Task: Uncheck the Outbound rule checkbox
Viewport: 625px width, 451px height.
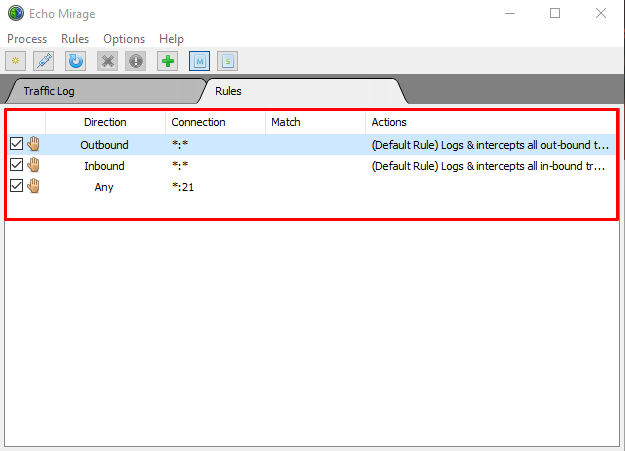Action: (x=16, y=144)
